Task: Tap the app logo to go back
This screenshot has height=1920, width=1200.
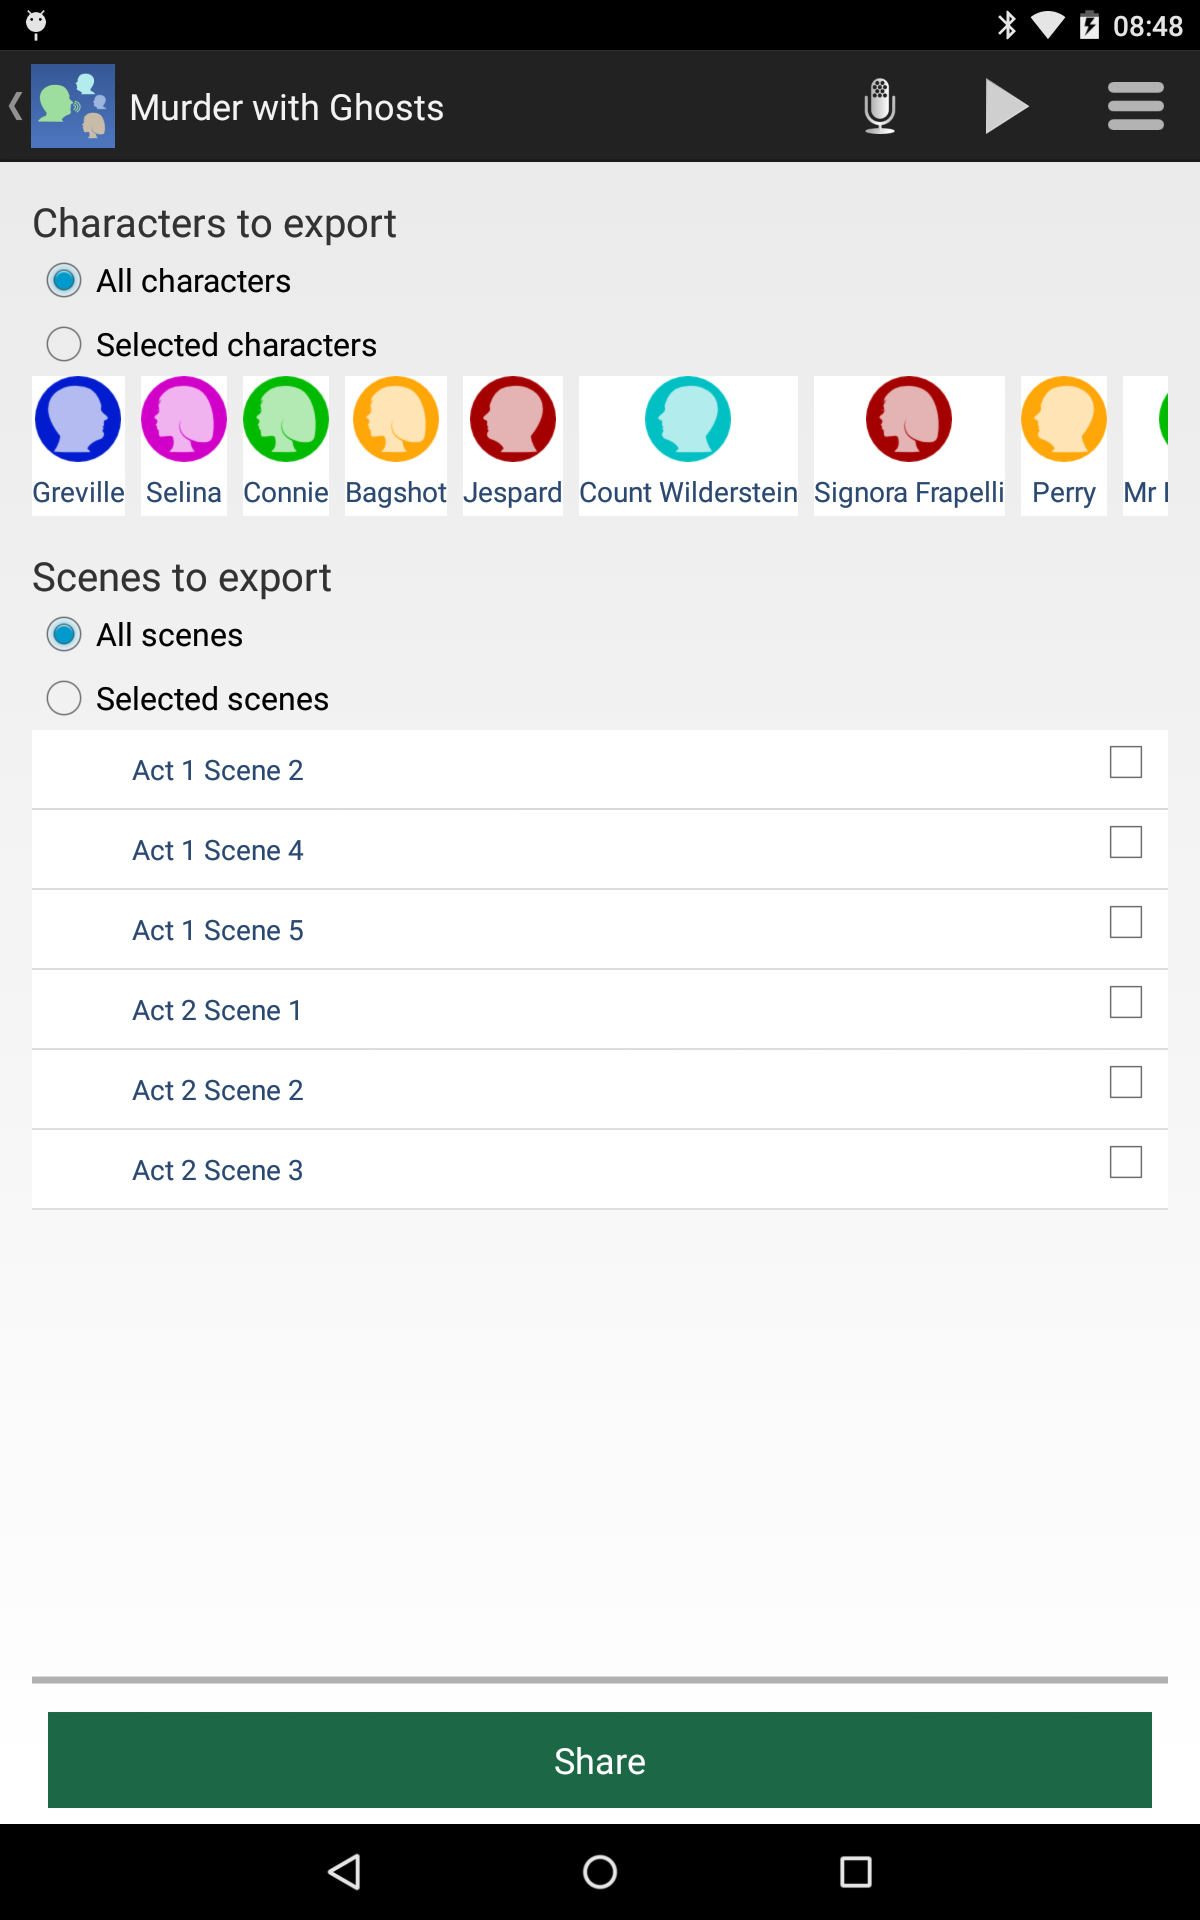Action: pos(72,106)
